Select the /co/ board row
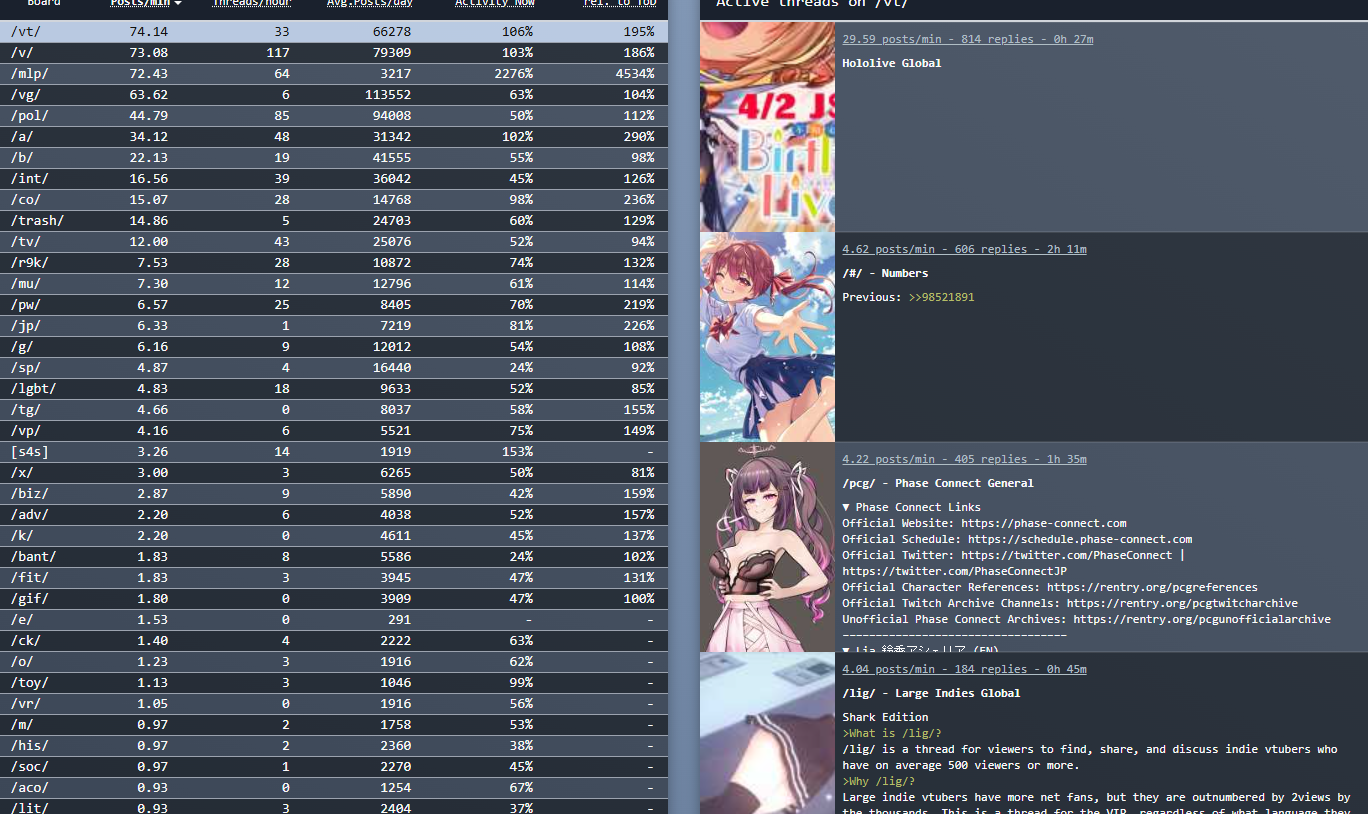Screen dimensions: 1368x814 tap(334, 200)
